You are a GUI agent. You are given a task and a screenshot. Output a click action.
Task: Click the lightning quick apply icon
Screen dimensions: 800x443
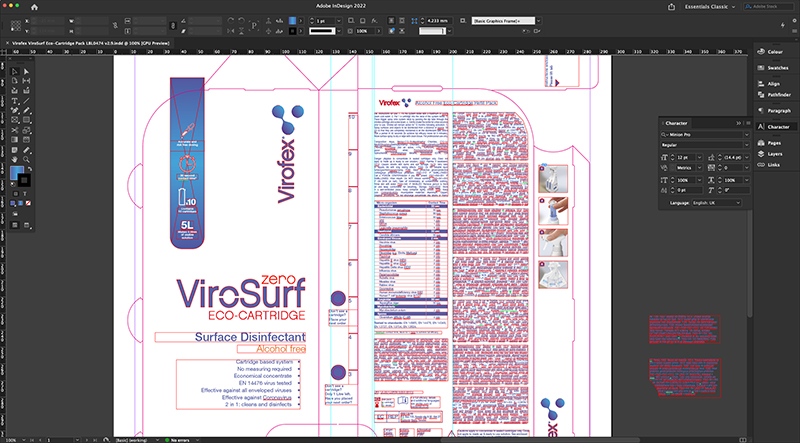(783, 24)
